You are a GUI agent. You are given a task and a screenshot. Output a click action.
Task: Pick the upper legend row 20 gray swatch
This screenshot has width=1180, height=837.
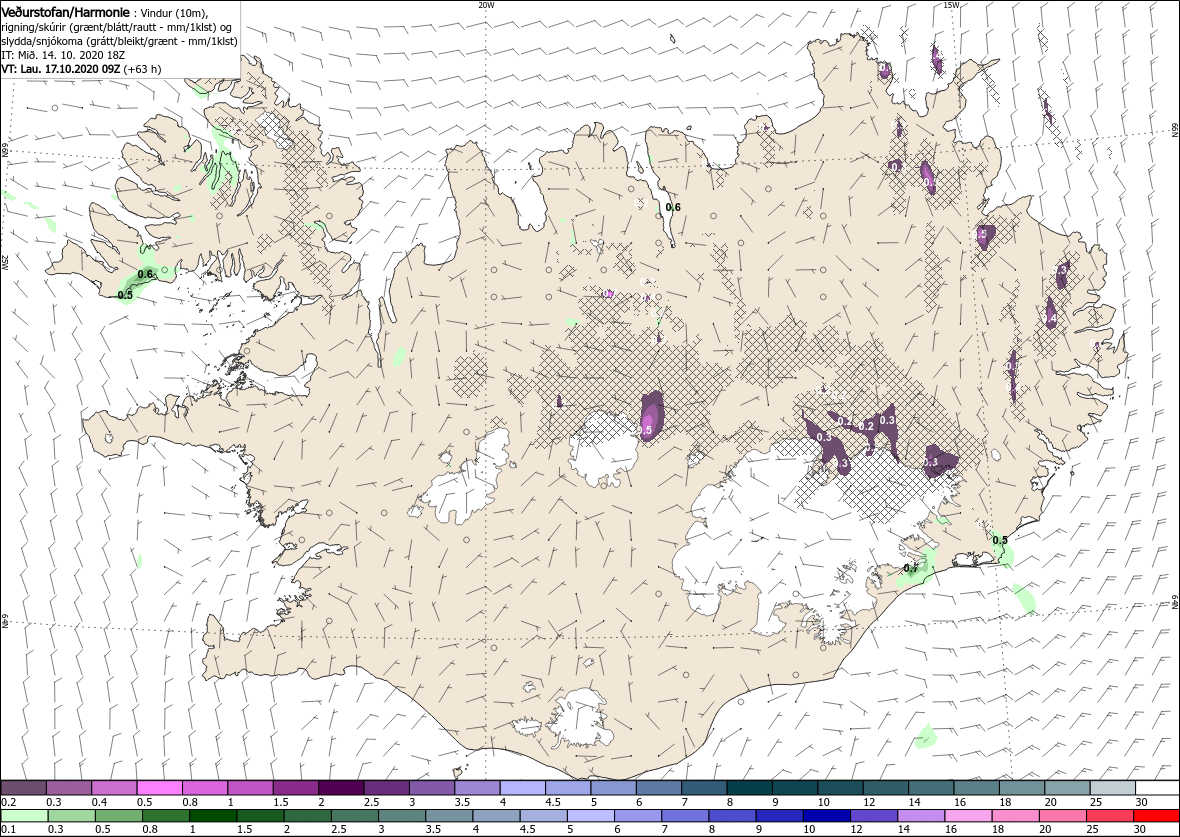(x=1066, y=787)
